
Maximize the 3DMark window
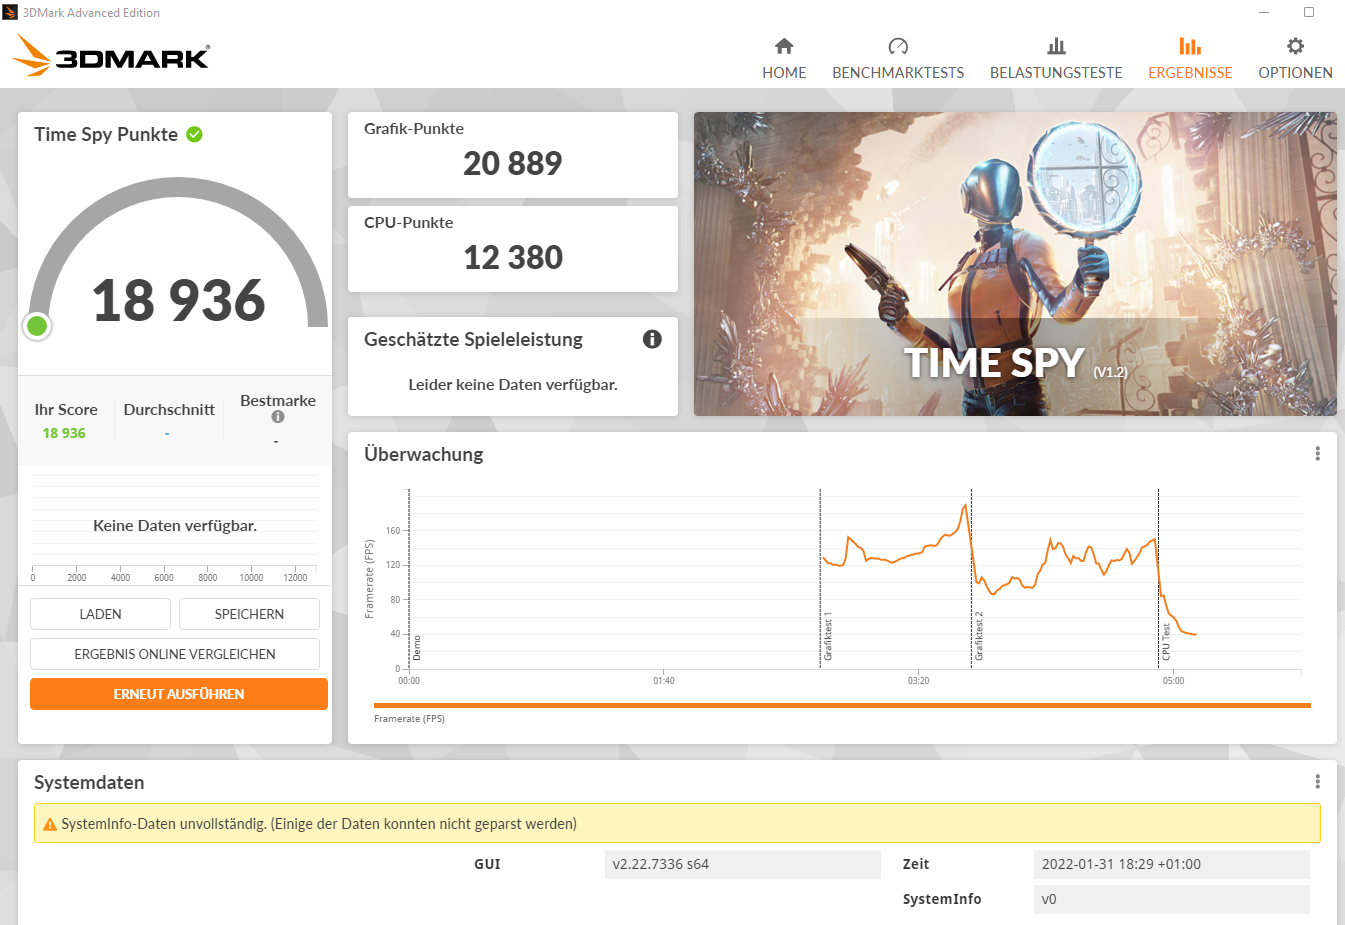click(1309, 12)
